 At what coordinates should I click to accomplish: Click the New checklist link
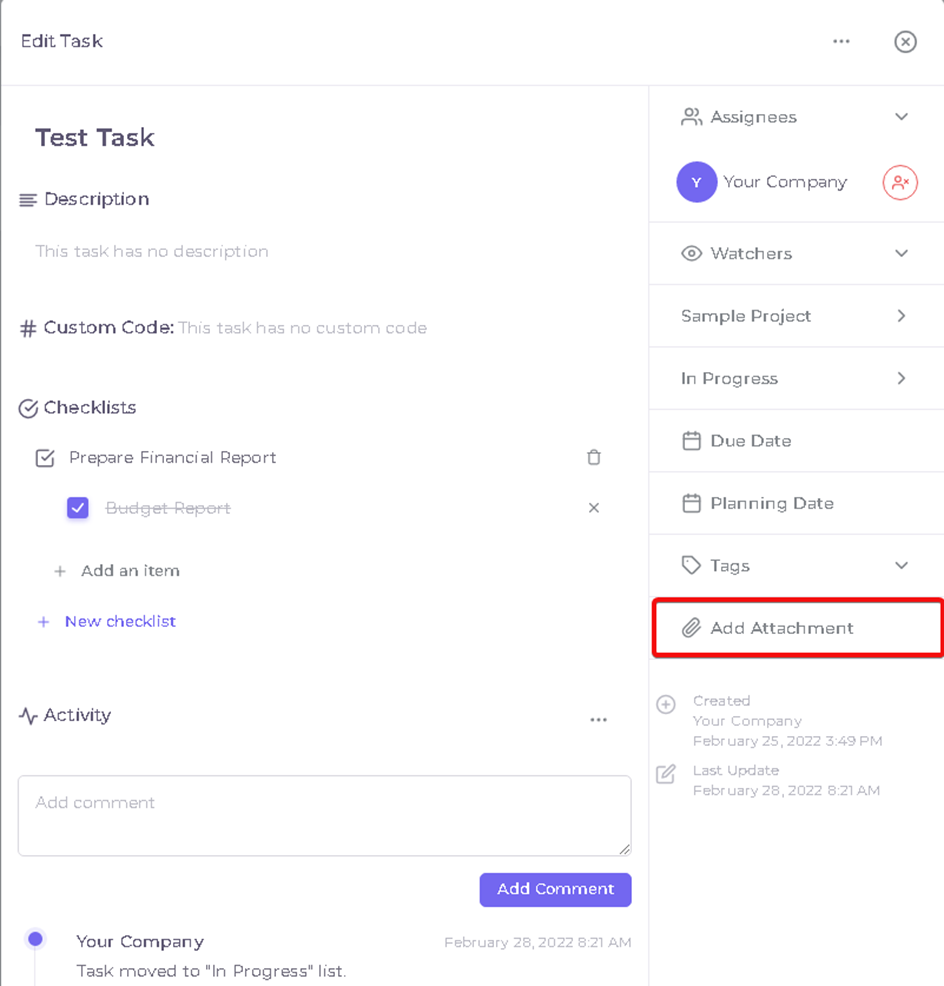coord(120,621)
